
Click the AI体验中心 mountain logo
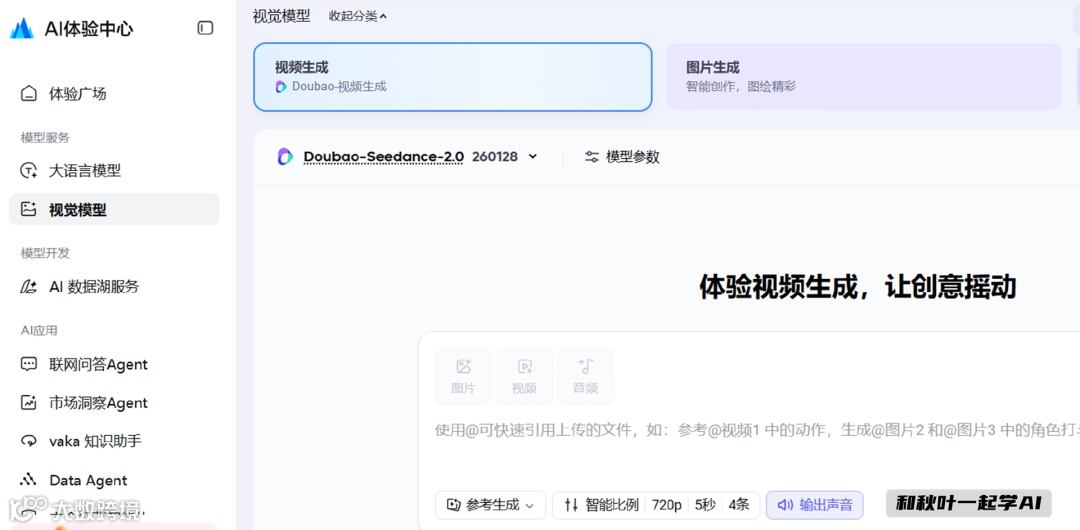click(22, 28)
